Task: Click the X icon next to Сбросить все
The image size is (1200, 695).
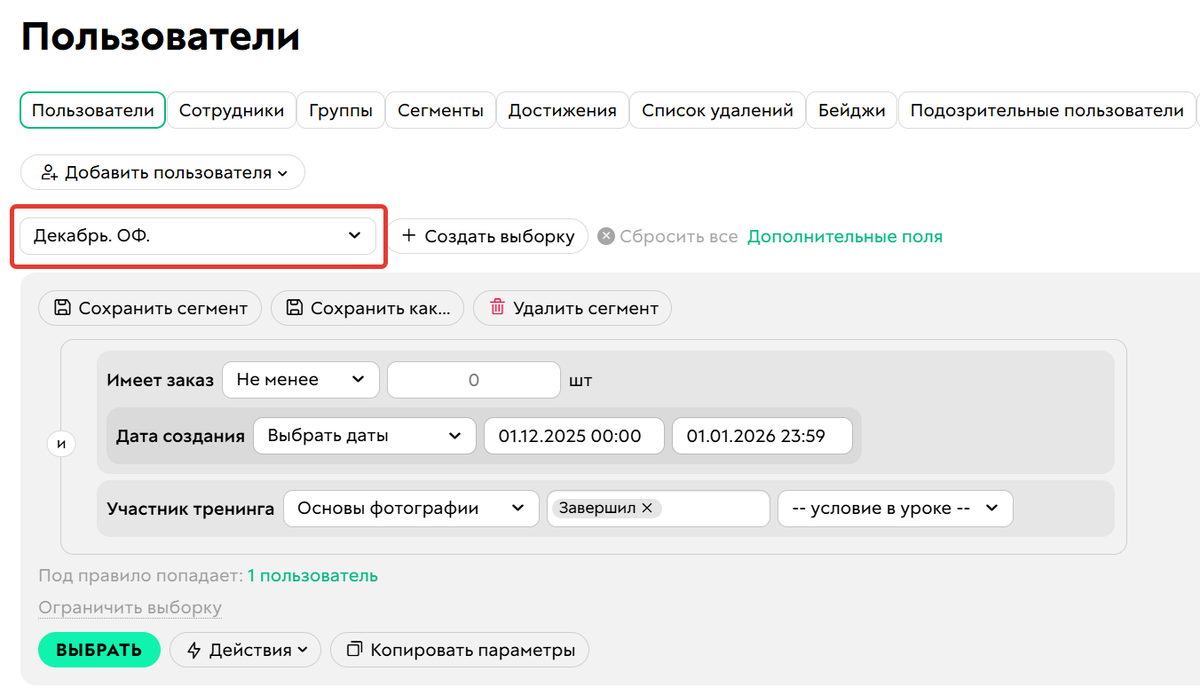Action: point(610,236)
